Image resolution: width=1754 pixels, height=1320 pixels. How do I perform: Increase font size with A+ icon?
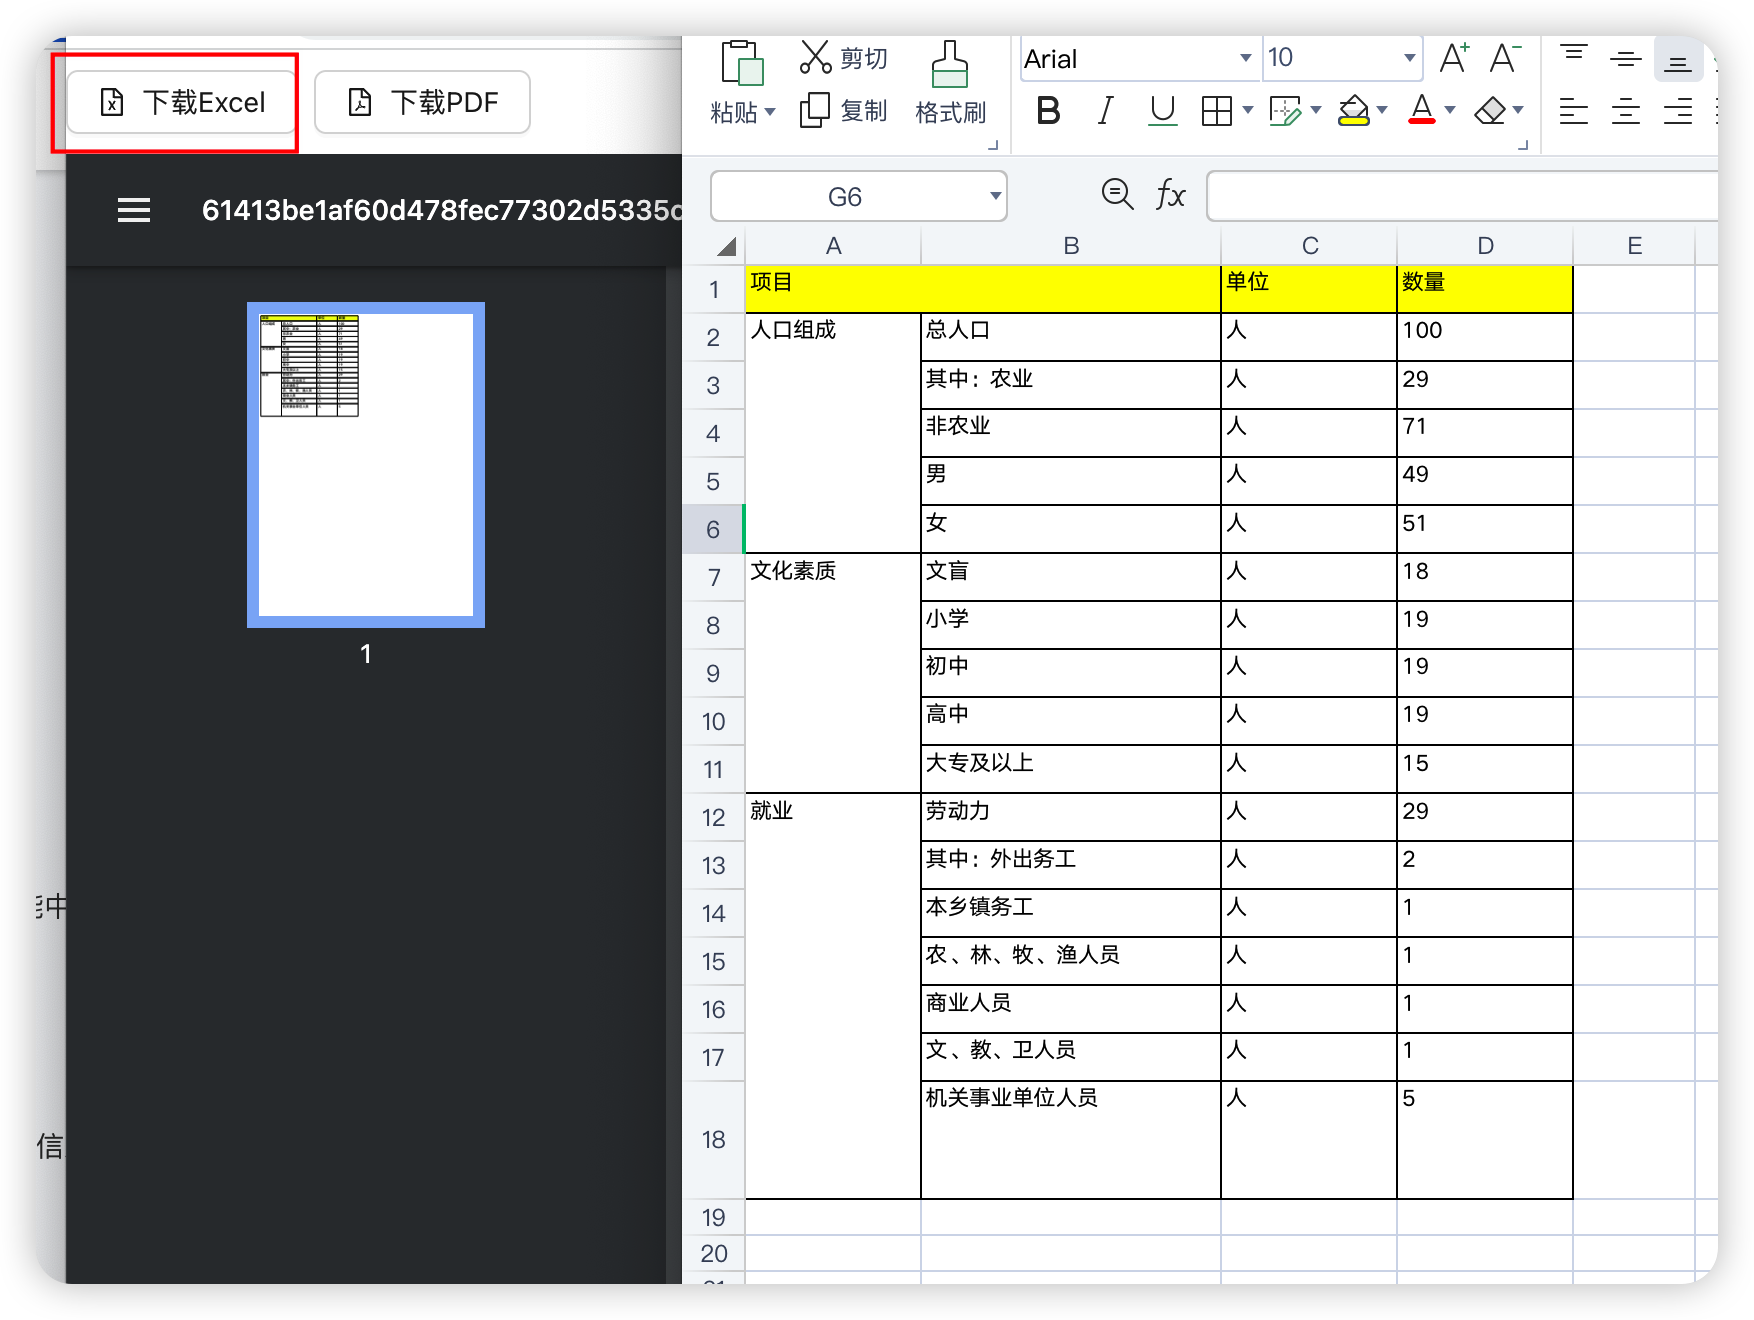tap(1454, 58)
